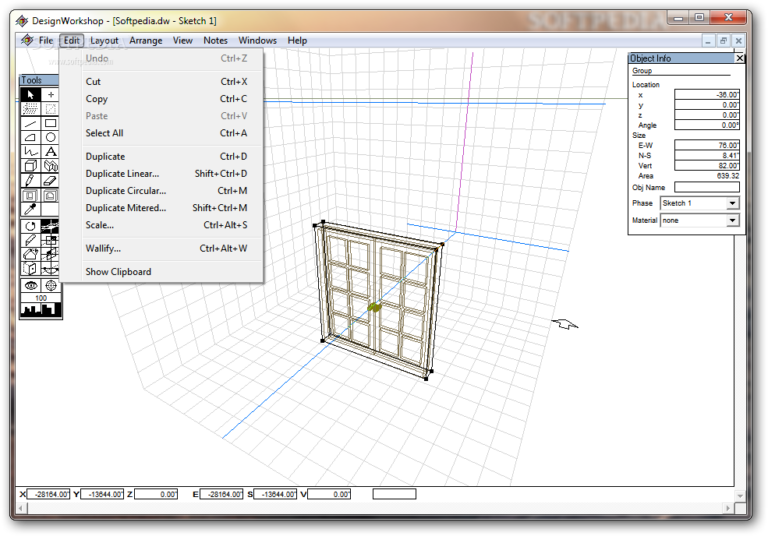Viewport: 768px width, 536px height.
Task: Select the eyedropper tool
Action: click(x=30, y=209)
